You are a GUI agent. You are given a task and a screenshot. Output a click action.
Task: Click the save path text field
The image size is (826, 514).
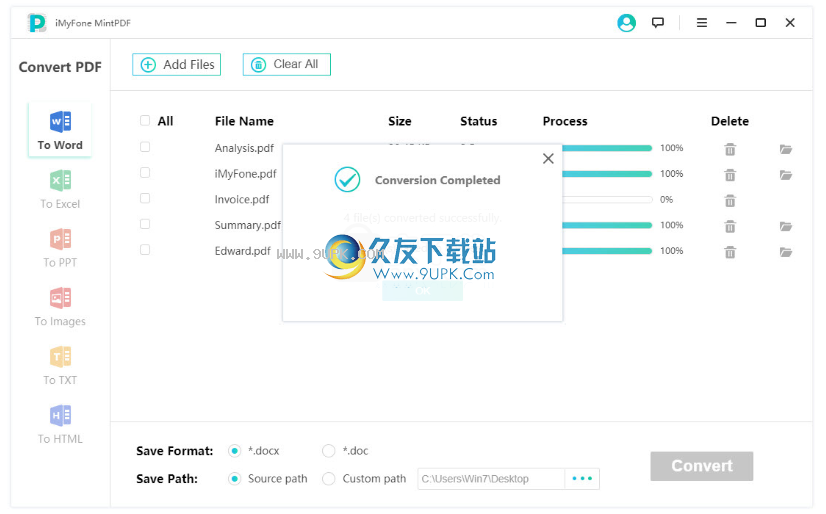point(491,479)
